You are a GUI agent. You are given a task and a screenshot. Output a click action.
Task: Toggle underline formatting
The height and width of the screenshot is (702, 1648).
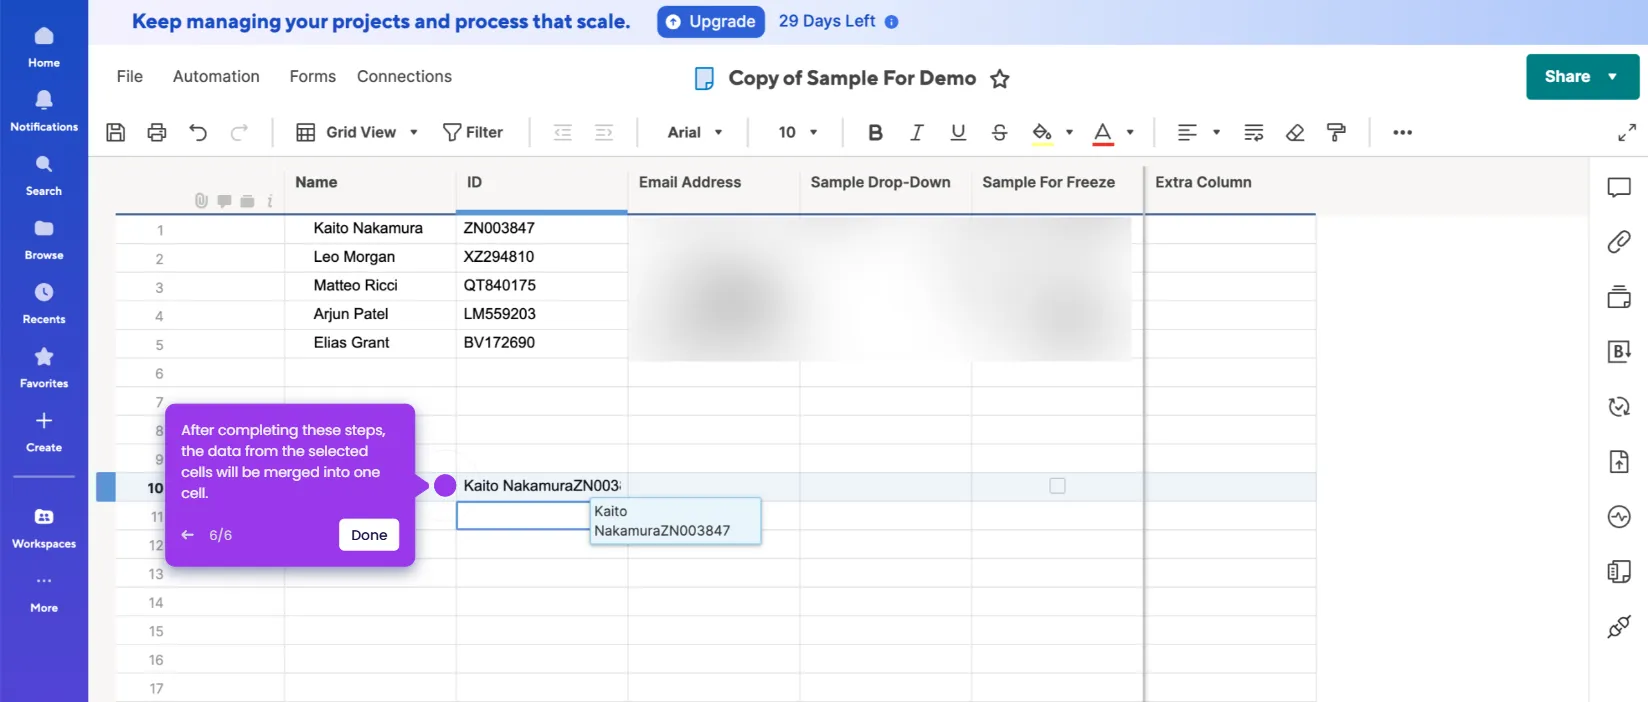[x=958, y=132]
